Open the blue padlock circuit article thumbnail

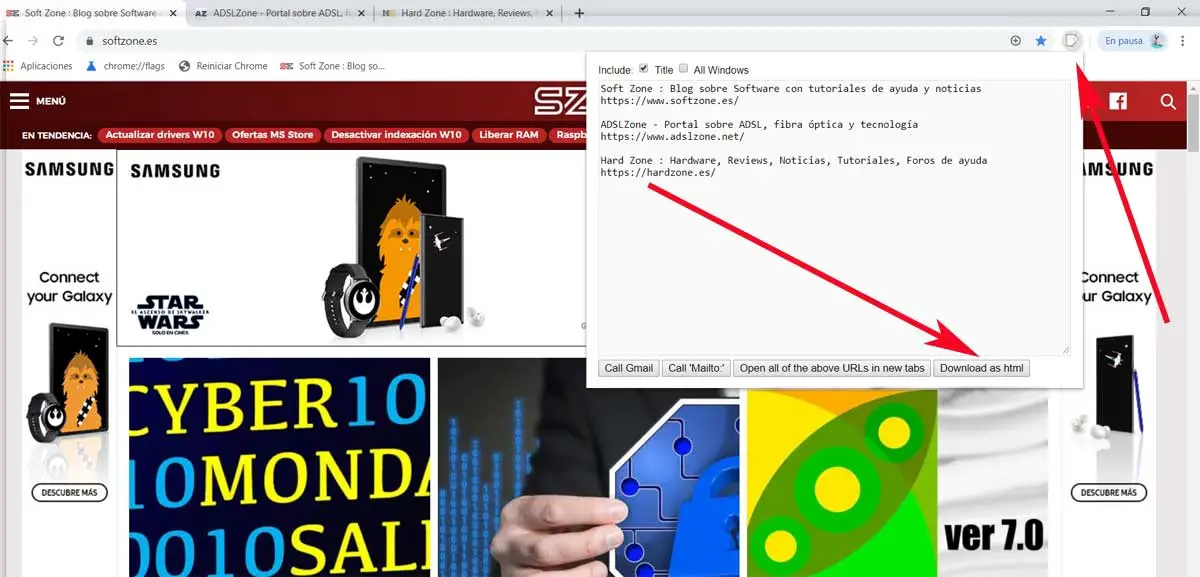click(x=589, y=467)
